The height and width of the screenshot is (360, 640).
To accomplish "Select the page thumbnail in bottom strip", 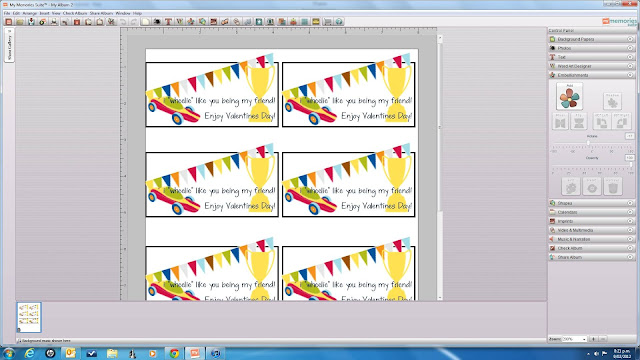I will (29, 317).
